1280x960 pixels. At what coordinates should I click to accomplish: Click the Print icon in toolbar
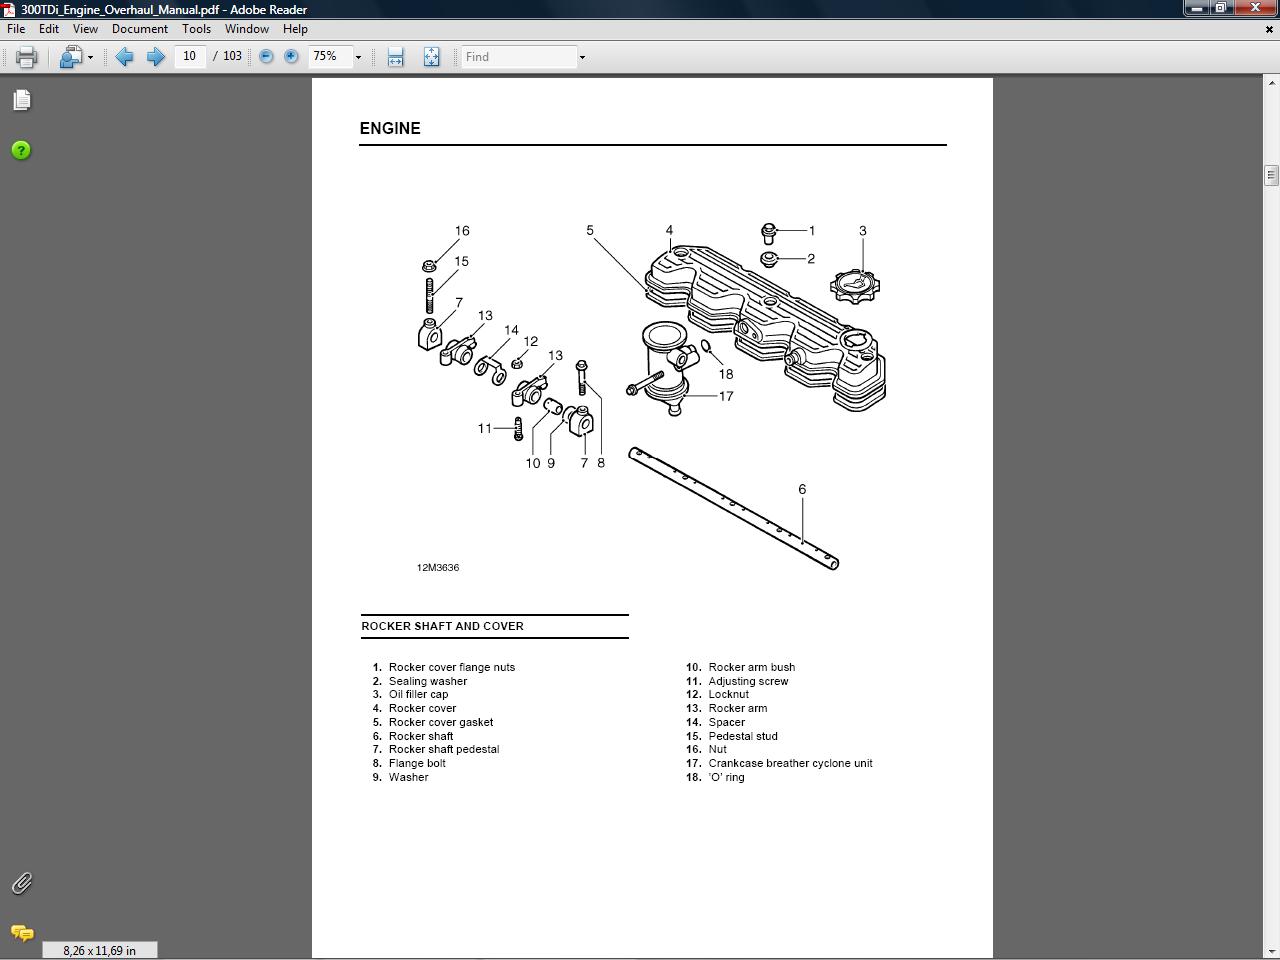click(26, 57)
